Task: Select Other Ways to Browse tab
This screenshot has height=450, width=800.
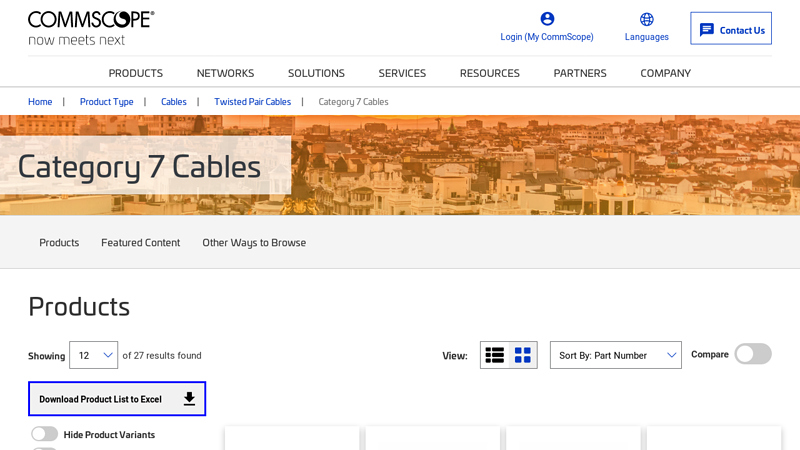Action: [254, 243]
